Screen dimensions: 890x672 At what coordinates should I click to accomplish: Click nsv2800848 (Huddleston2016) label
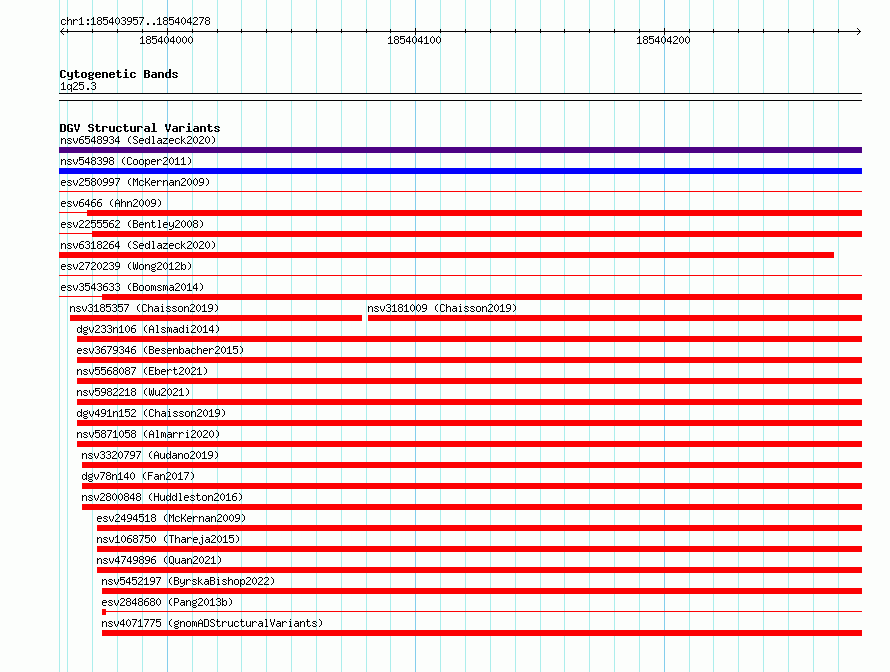tap(162, 497)
